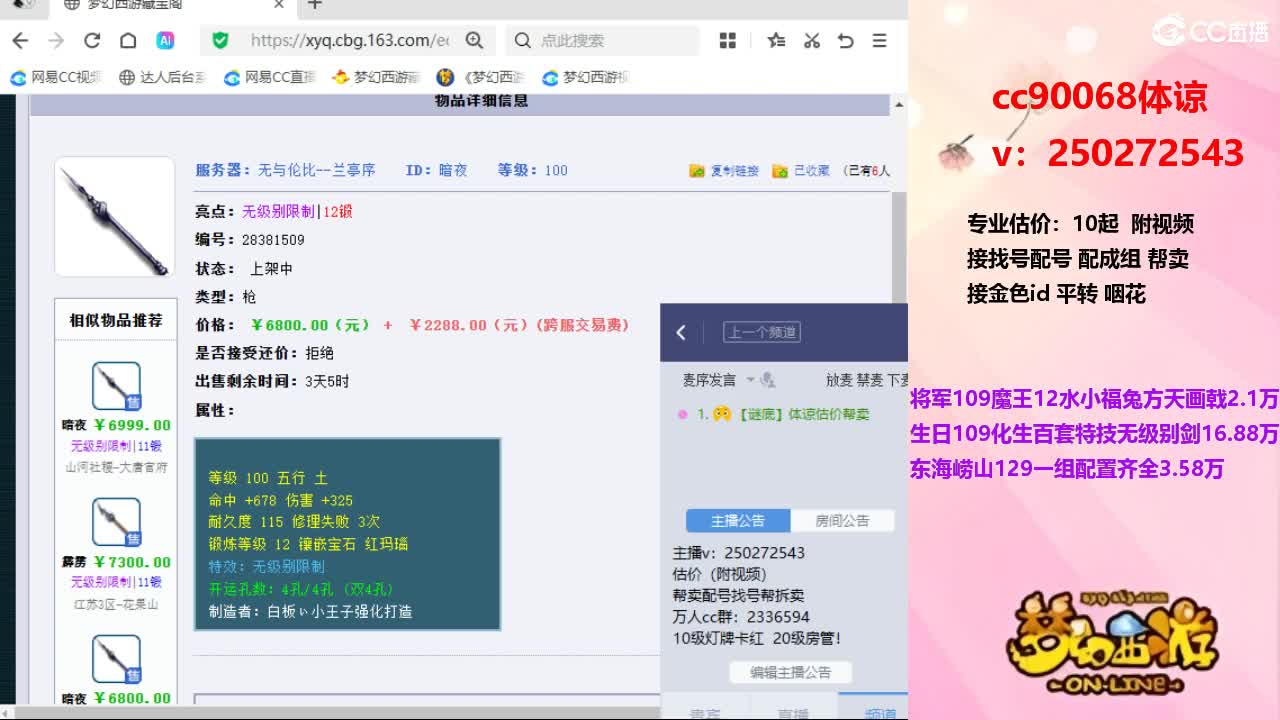This screenshot has width=1280, height=720.
Task: Open the 达人后台 bookmark
Action: click(162, 77)
